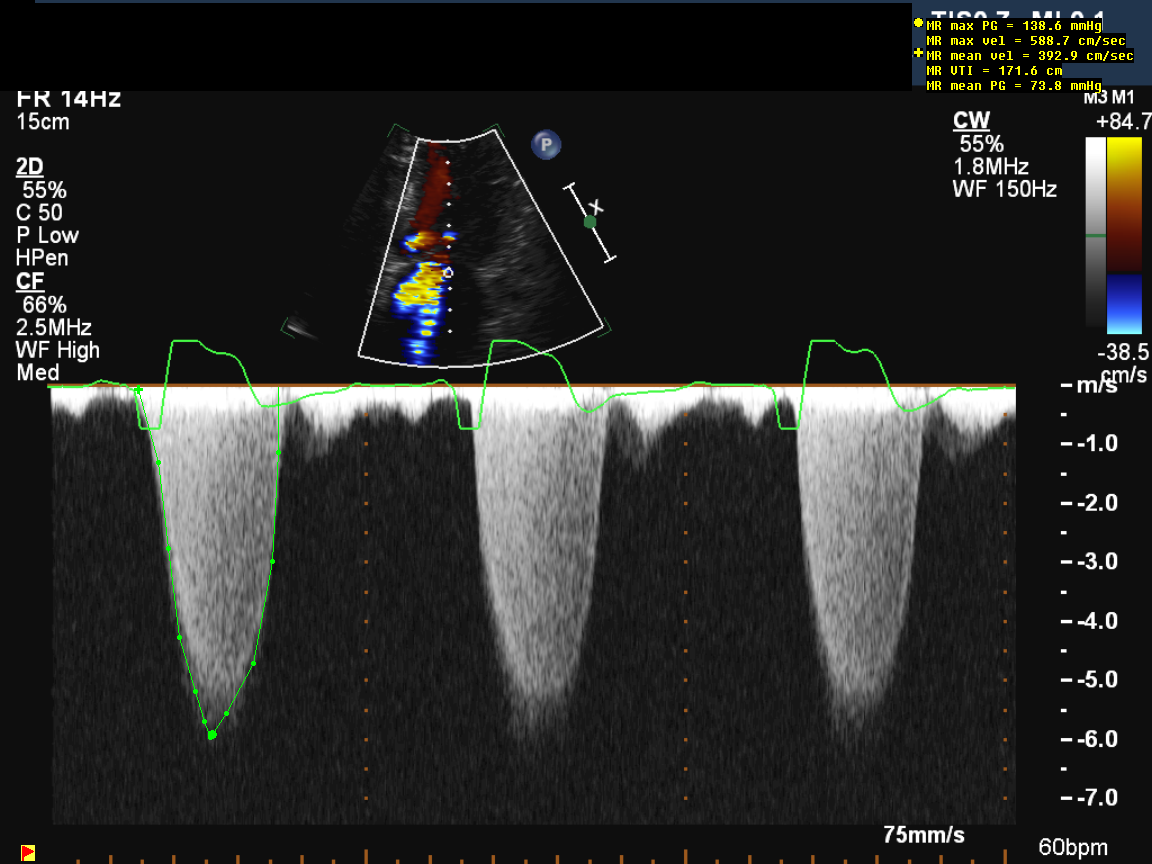The height and width of the screenshot is (864, 1152).
Task: Click the 15cm depth setting
Action: pos(43,122)
